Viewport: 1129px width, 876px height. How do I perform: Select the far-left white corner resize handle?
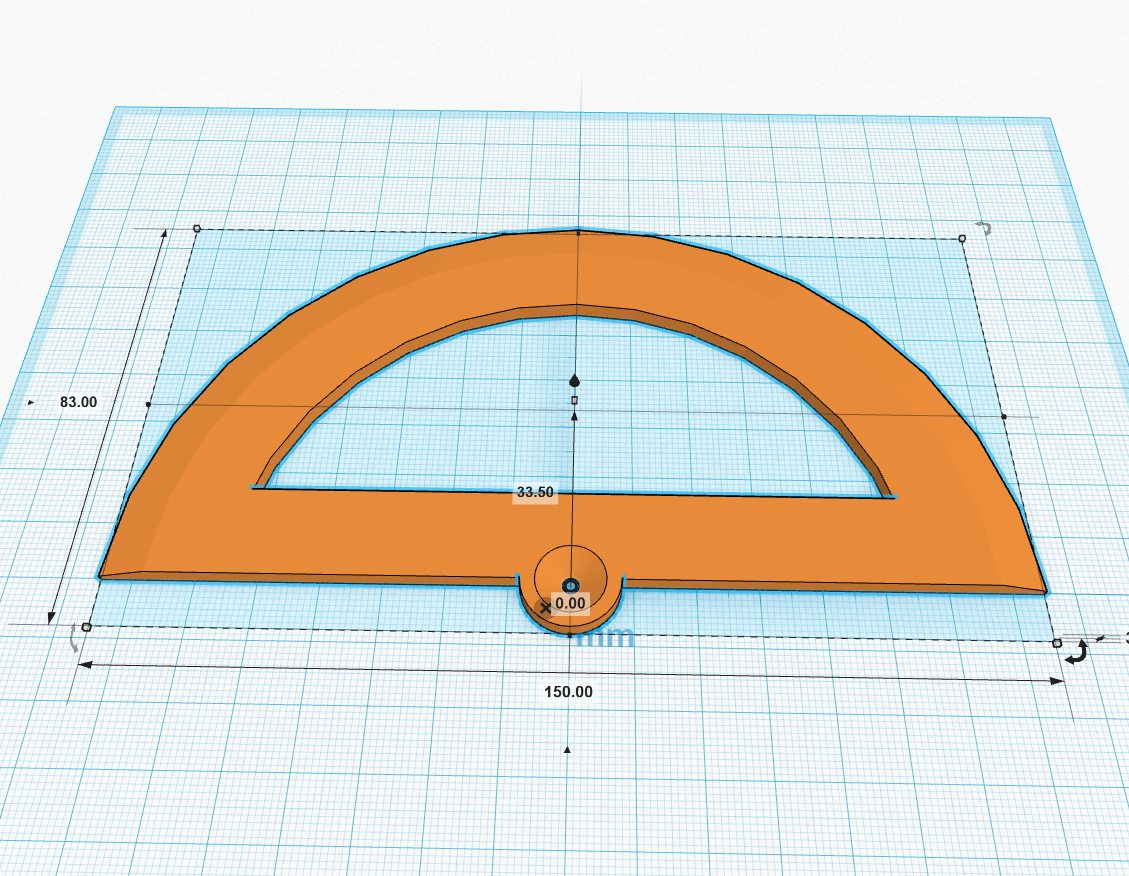[197, 229]
